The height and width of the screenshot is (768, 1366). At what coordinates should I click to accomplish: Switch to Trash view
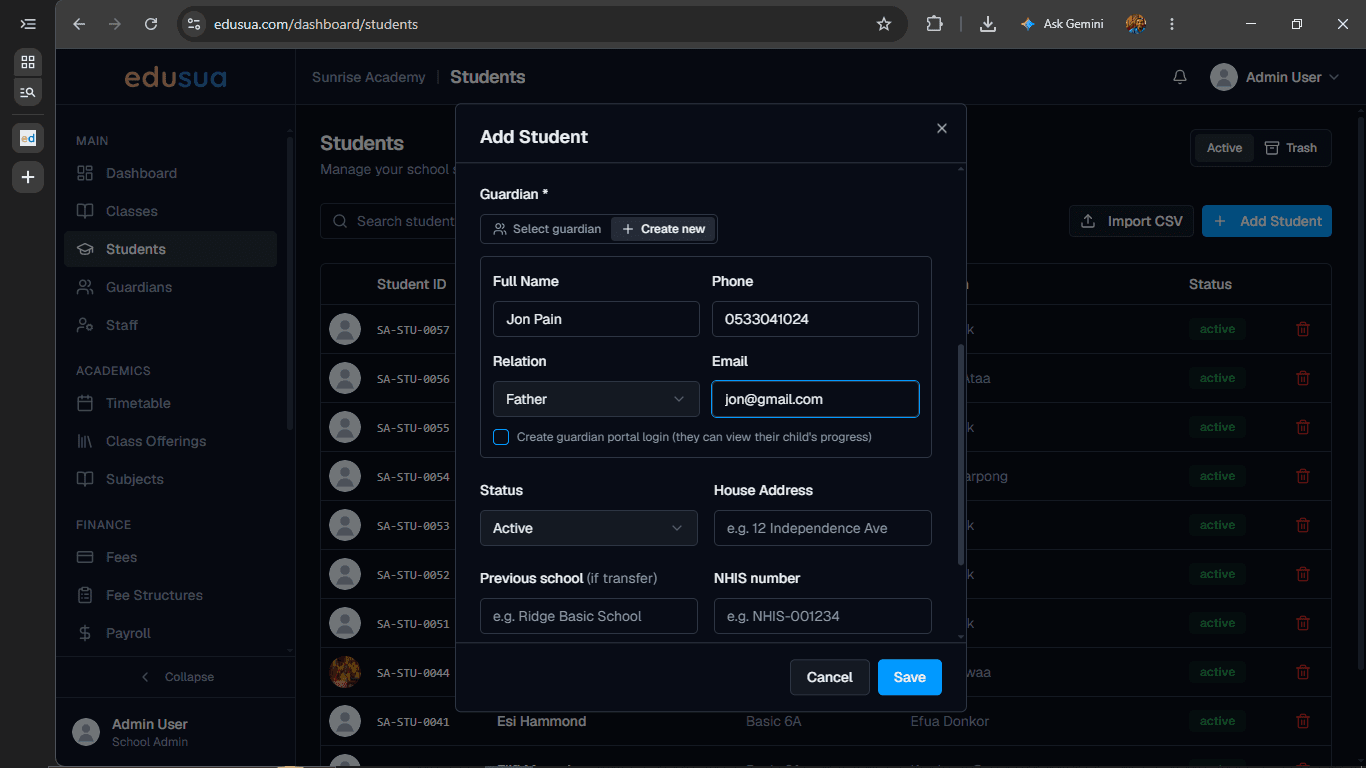click(x=1291, y=148)
